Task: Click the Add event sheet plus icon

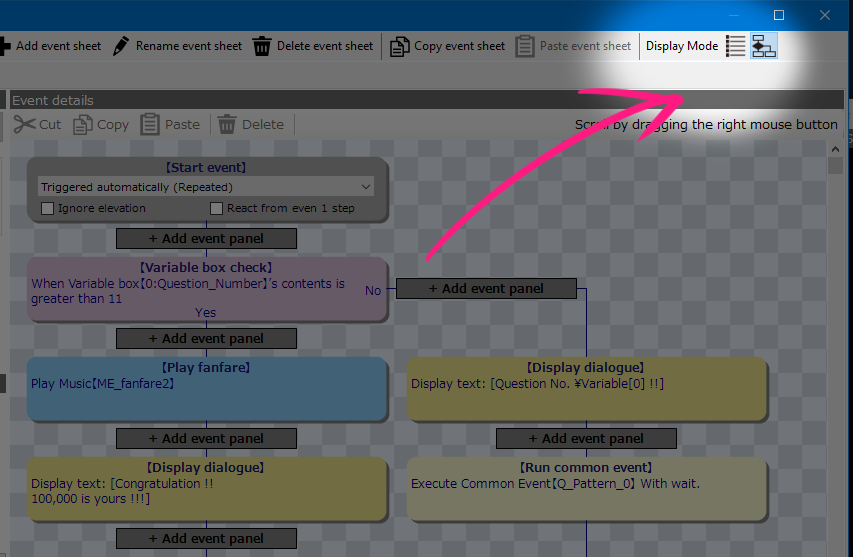Action: click(5, 46)
